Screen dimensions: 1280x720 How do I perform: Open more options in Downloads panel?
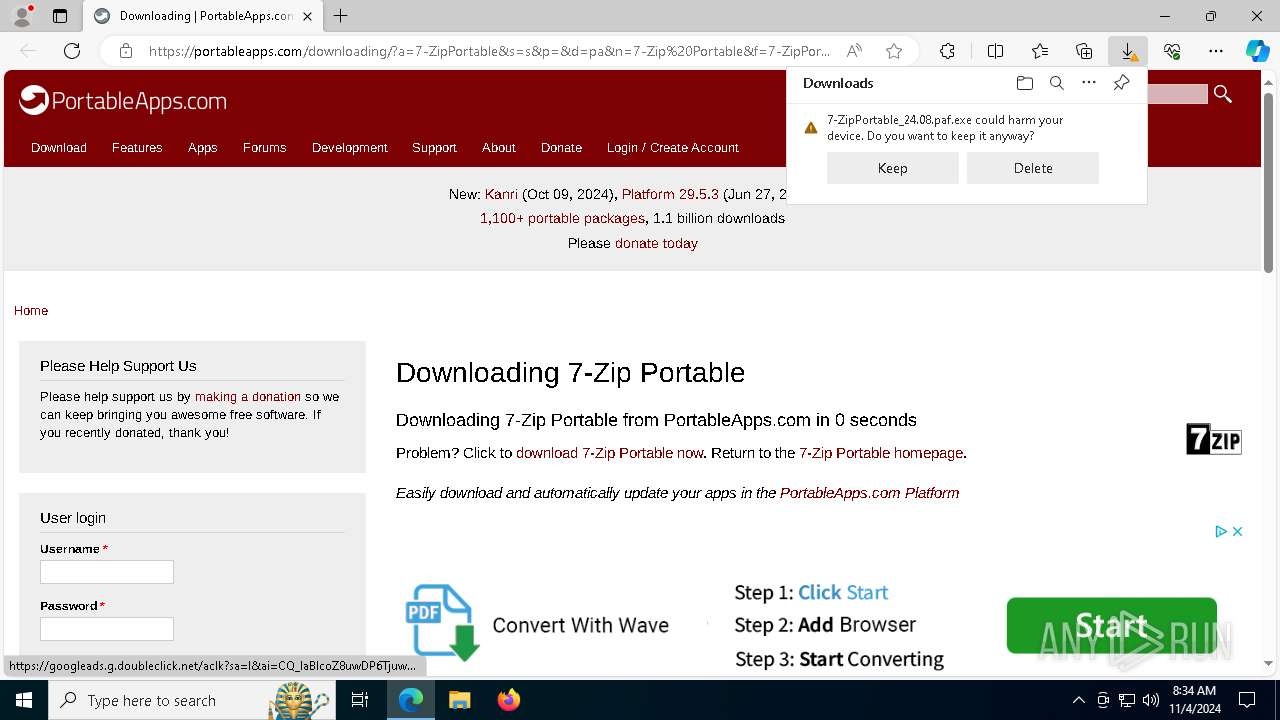[1089, 83]
